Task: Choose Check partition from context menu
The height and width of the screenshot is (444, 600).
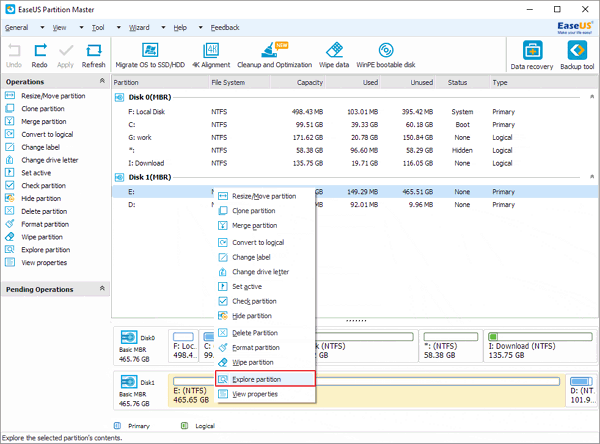Action: 265,301
